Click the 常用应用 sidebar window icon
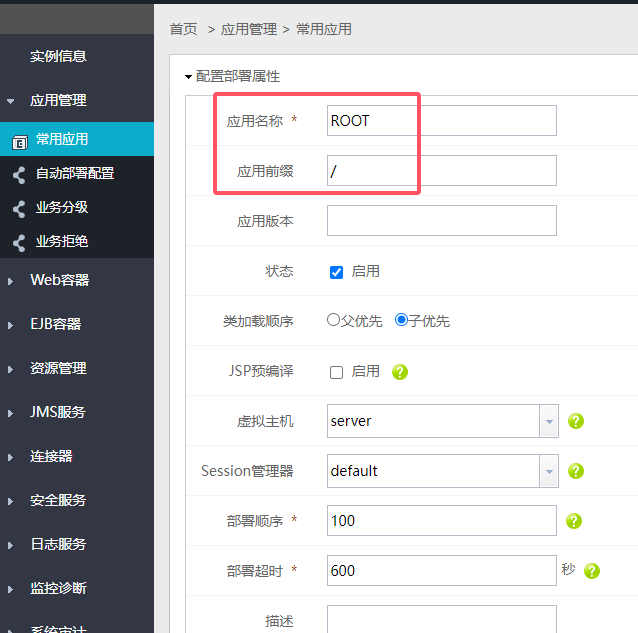The height and width of the screenshot is (633, 638). point(20,142)
